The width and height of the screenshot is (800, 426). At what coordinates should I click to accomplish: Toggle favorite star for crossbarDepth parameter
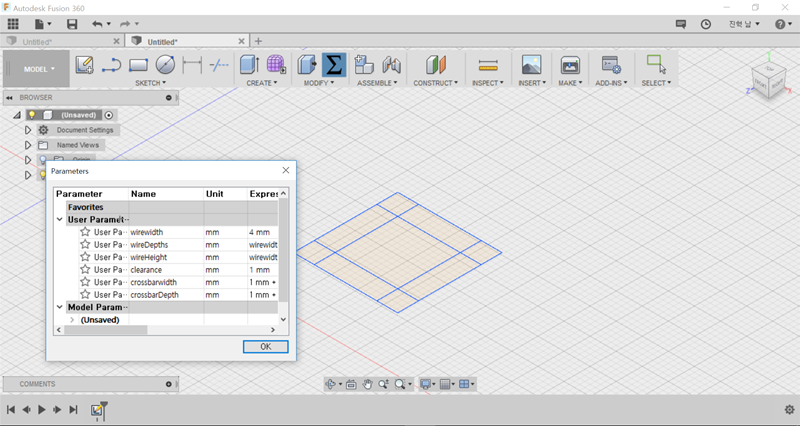click(85, 294)
